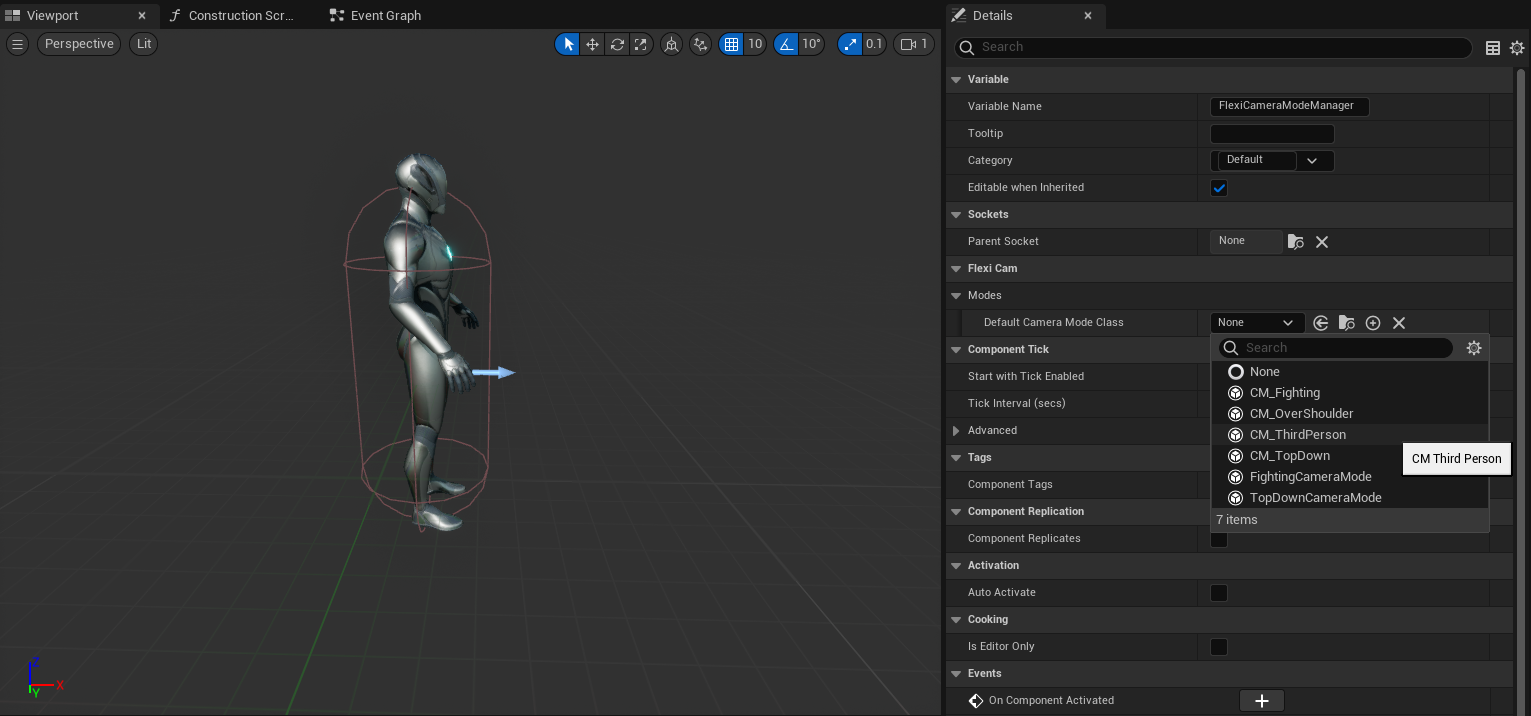
Task: Click the Variable Name text field
Action: pyautogui.click(x=1288, y=106)
